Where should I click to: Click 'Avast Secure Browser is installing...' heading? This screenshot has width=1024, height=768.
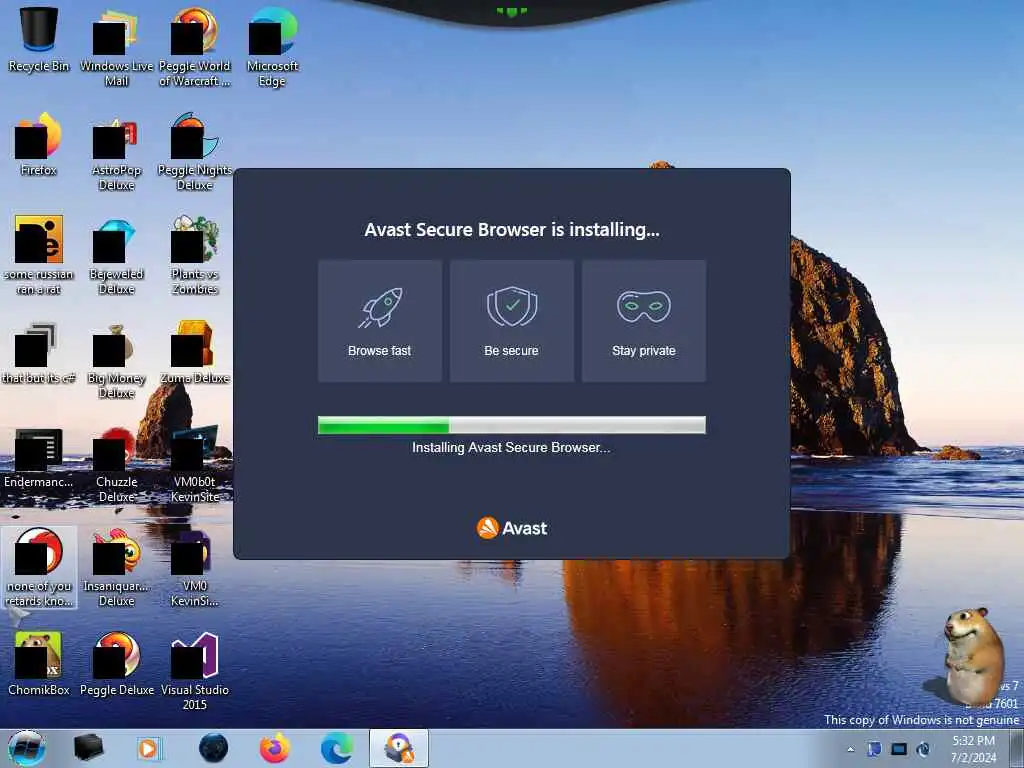[512, 230]
